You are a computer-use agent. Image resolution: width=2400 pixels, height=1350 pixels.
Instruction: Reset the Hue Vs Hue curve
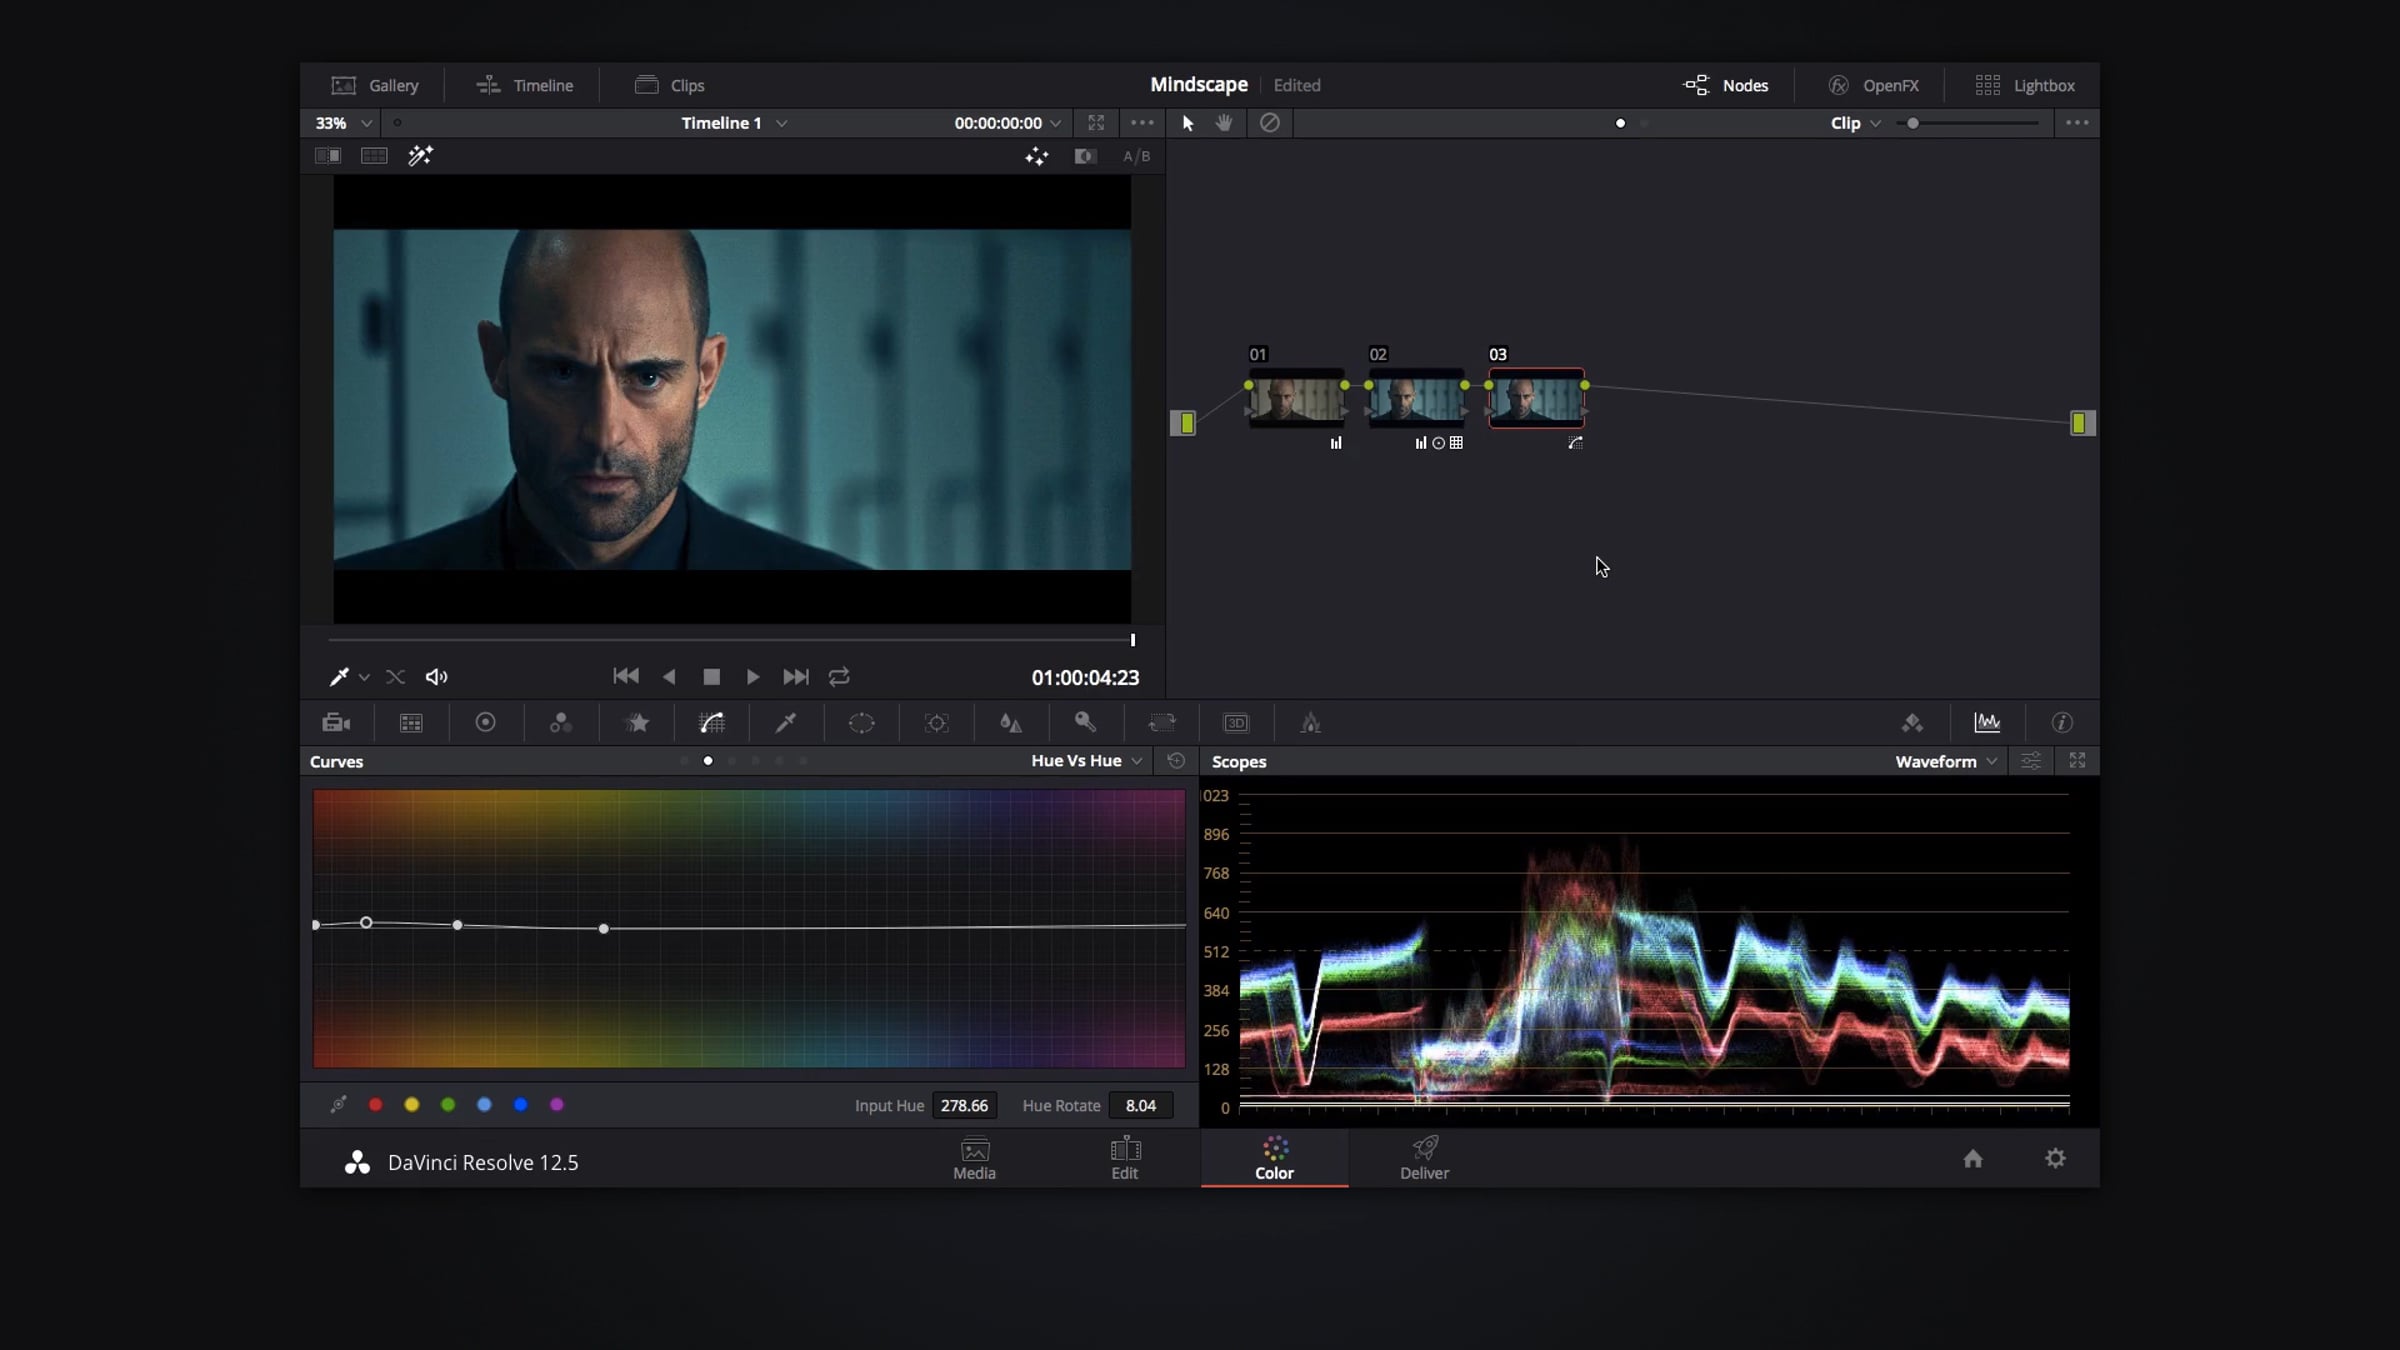pos(1176,761)
